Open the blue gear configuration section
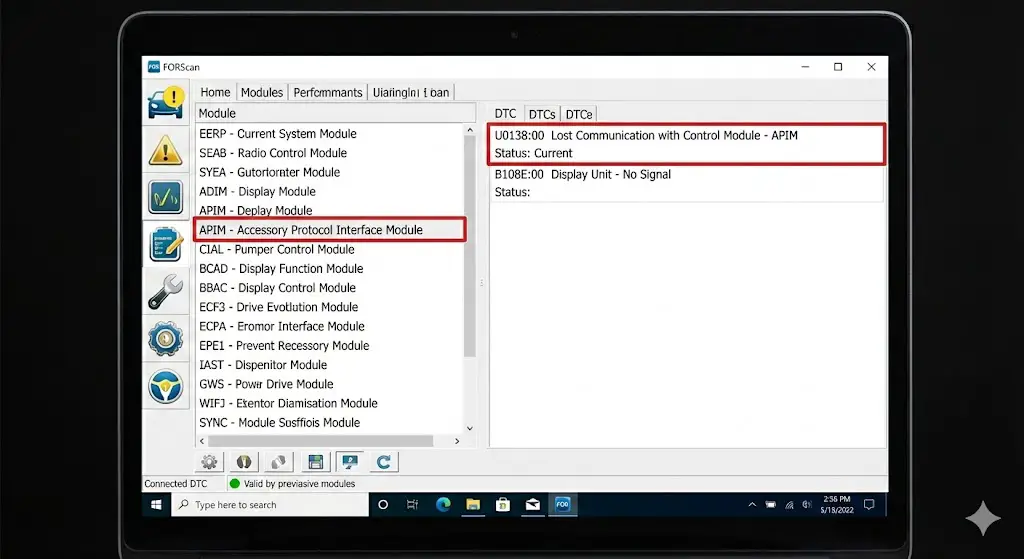This screenshot has height=559, width=1024. tap(166, 339)
